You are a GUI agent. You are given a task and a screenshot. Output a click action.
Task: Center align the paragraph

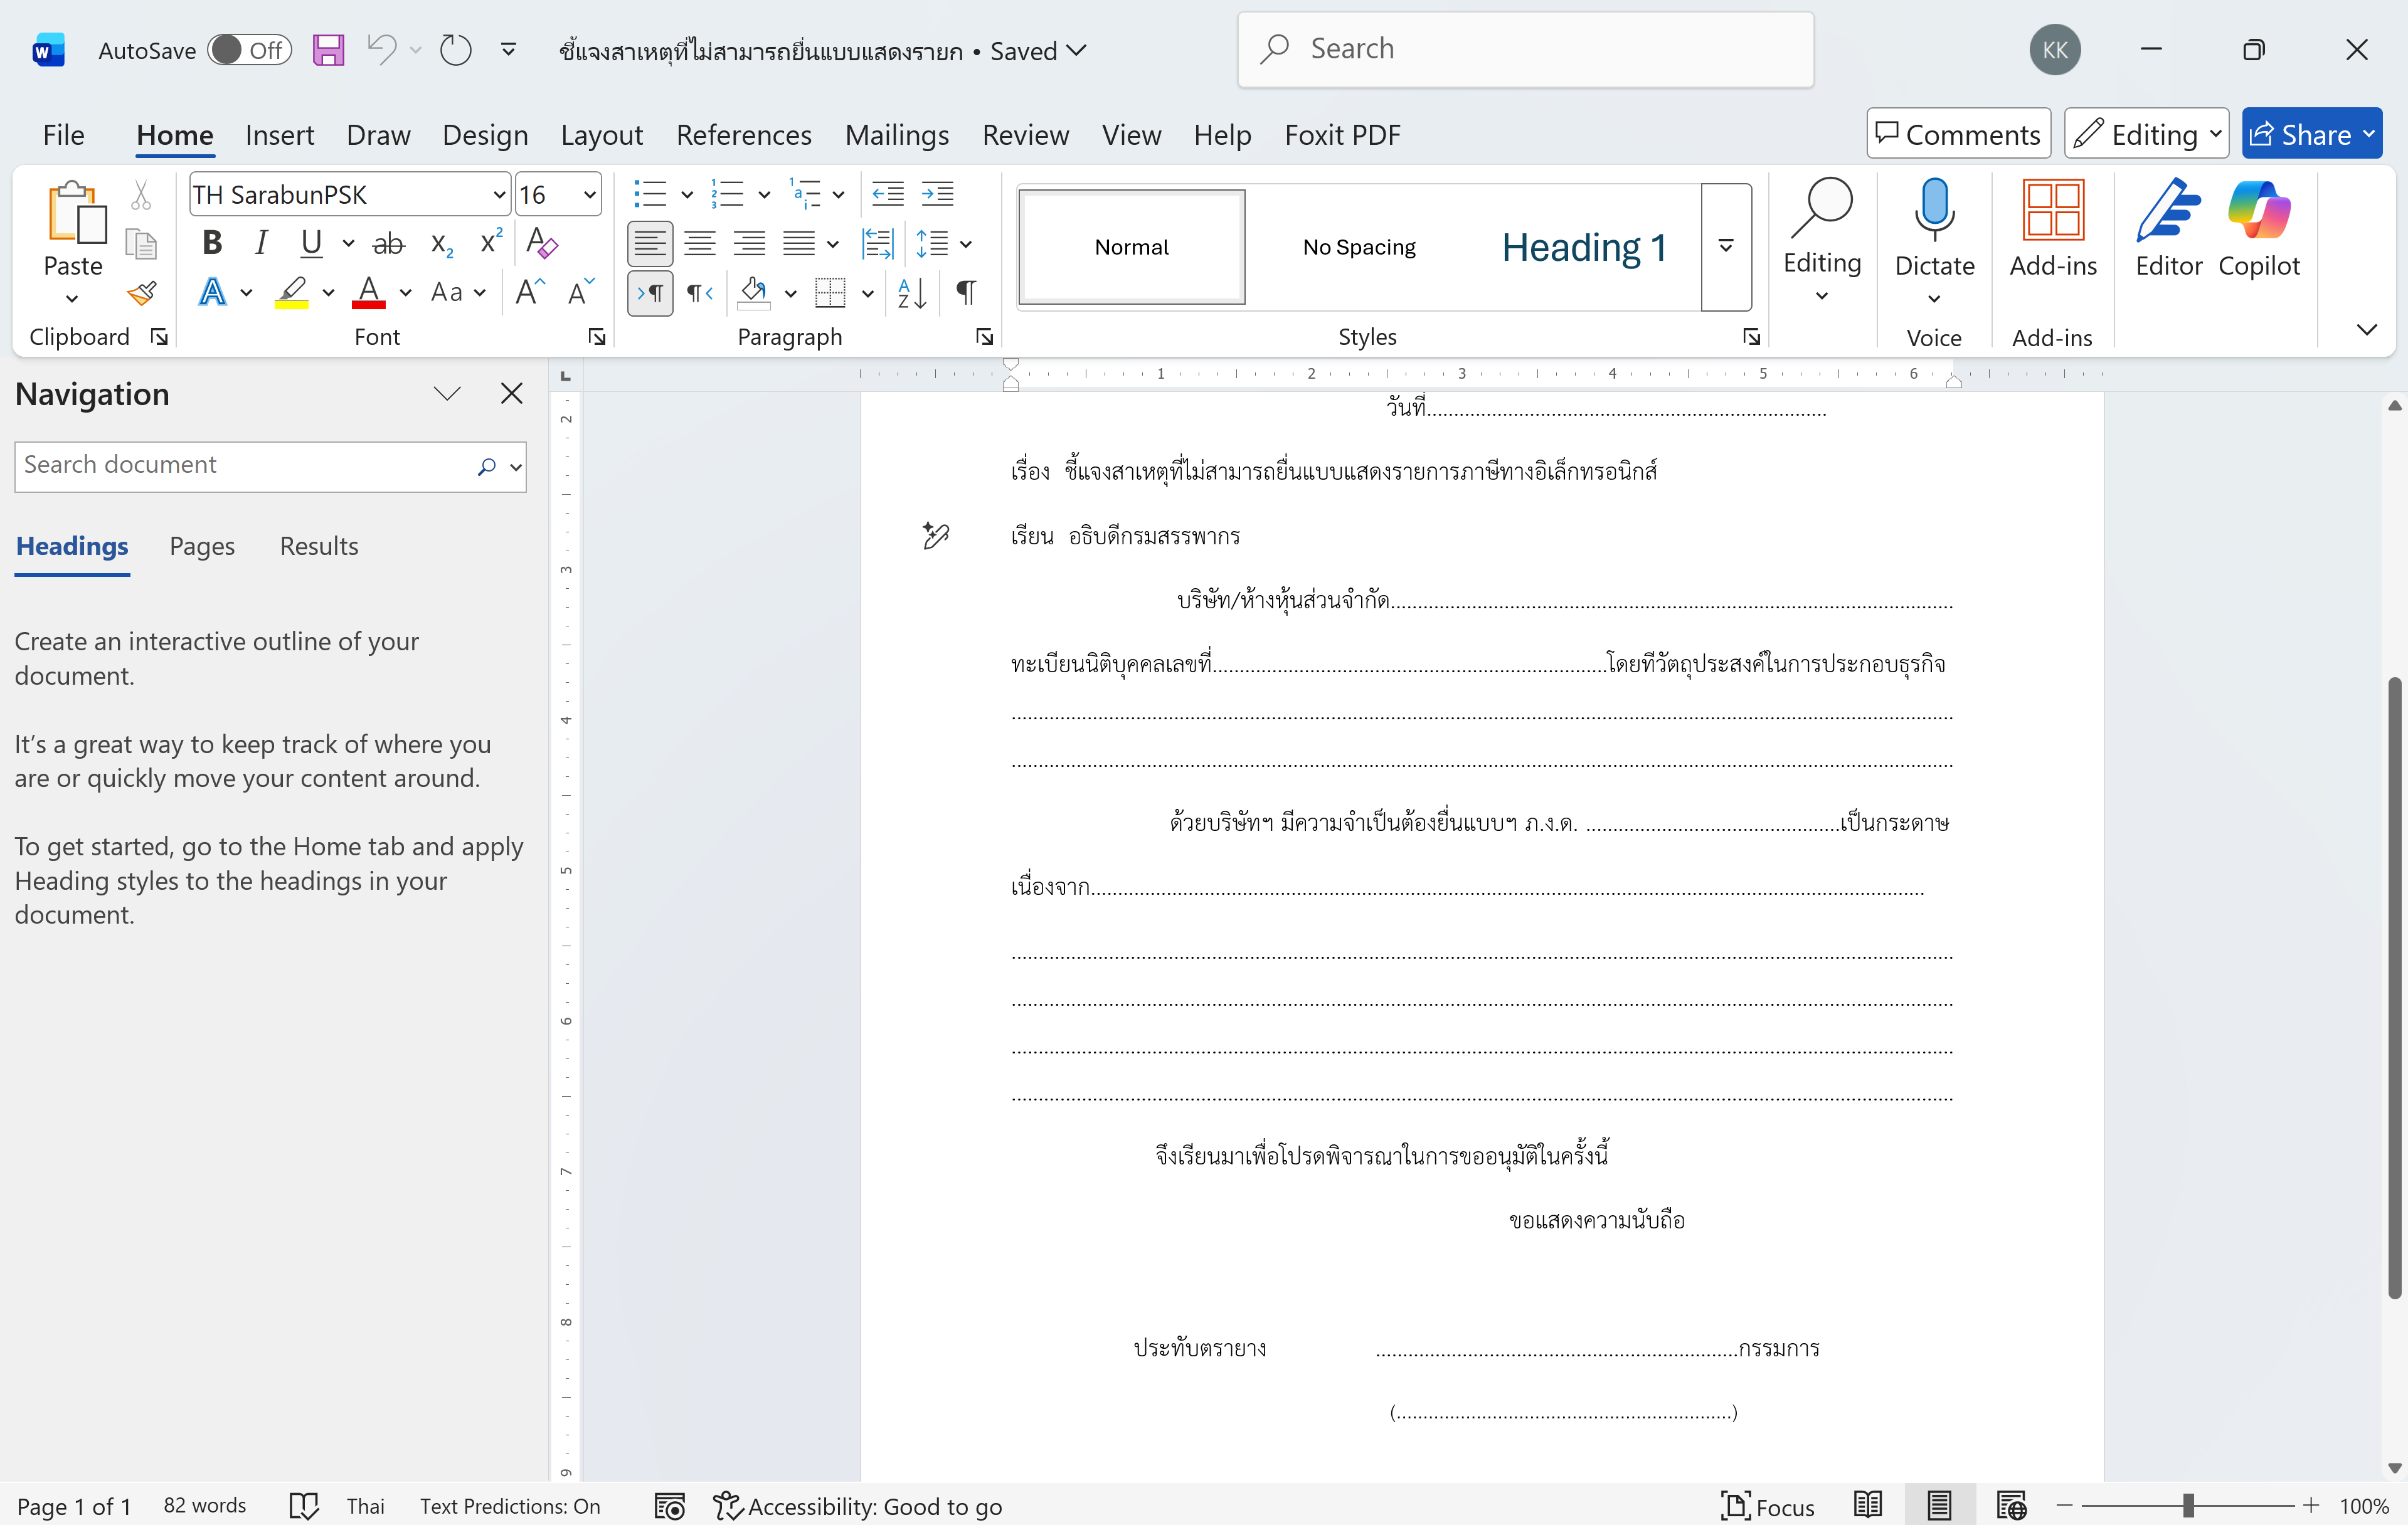[x=699, y=243]
